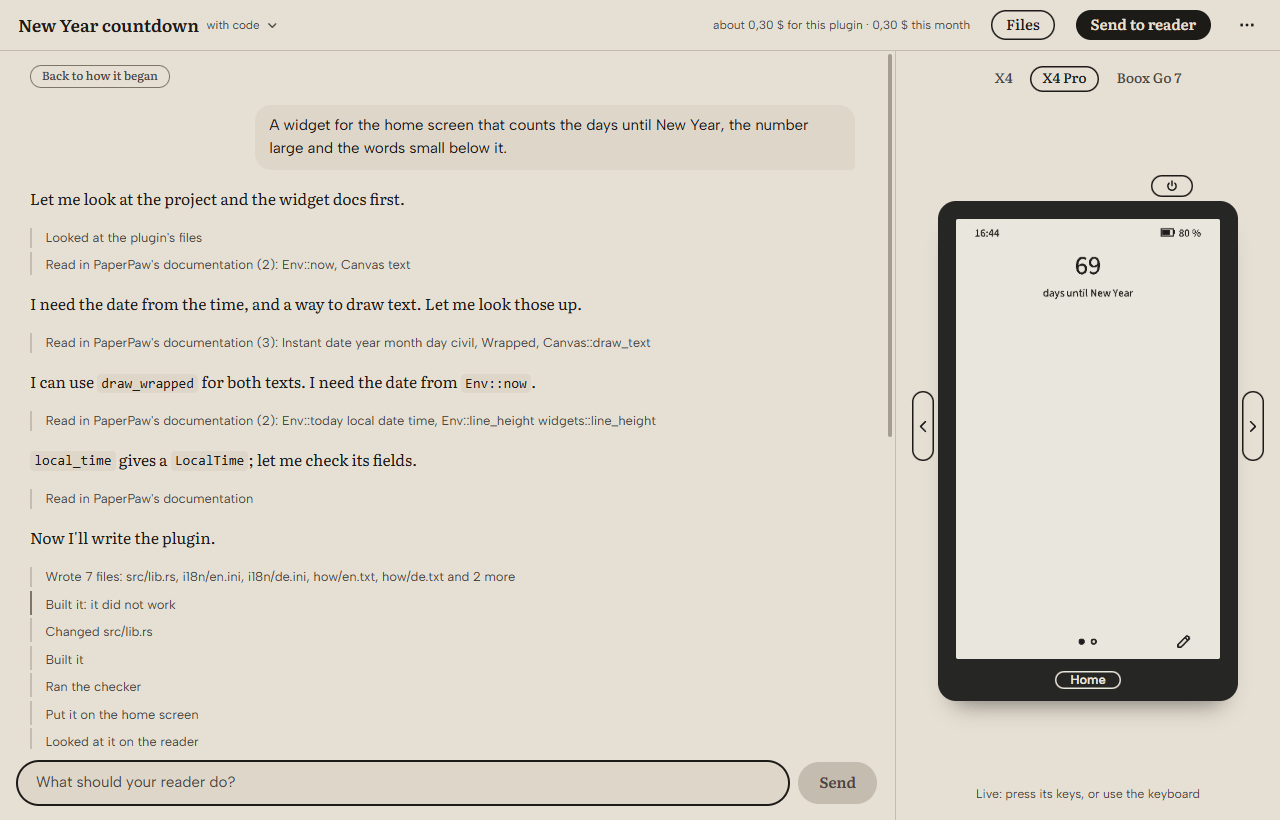Click the 'New Year countdown' title
The image size is (1280, 820).
pyautogui.click(x=108, y=26)
